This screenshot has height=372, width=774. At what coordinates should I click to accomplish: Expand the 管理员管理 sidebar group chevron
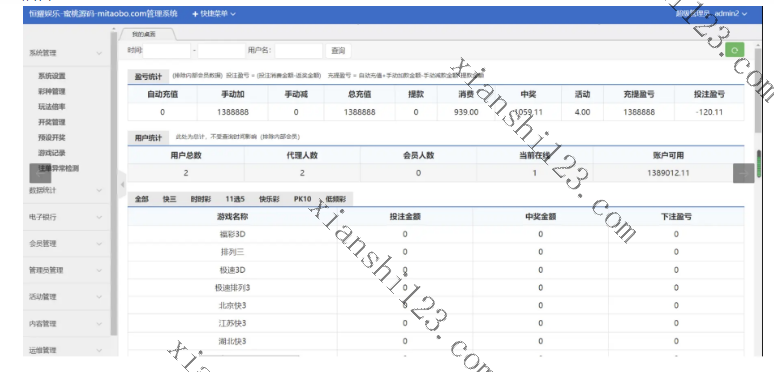[99, 270]
